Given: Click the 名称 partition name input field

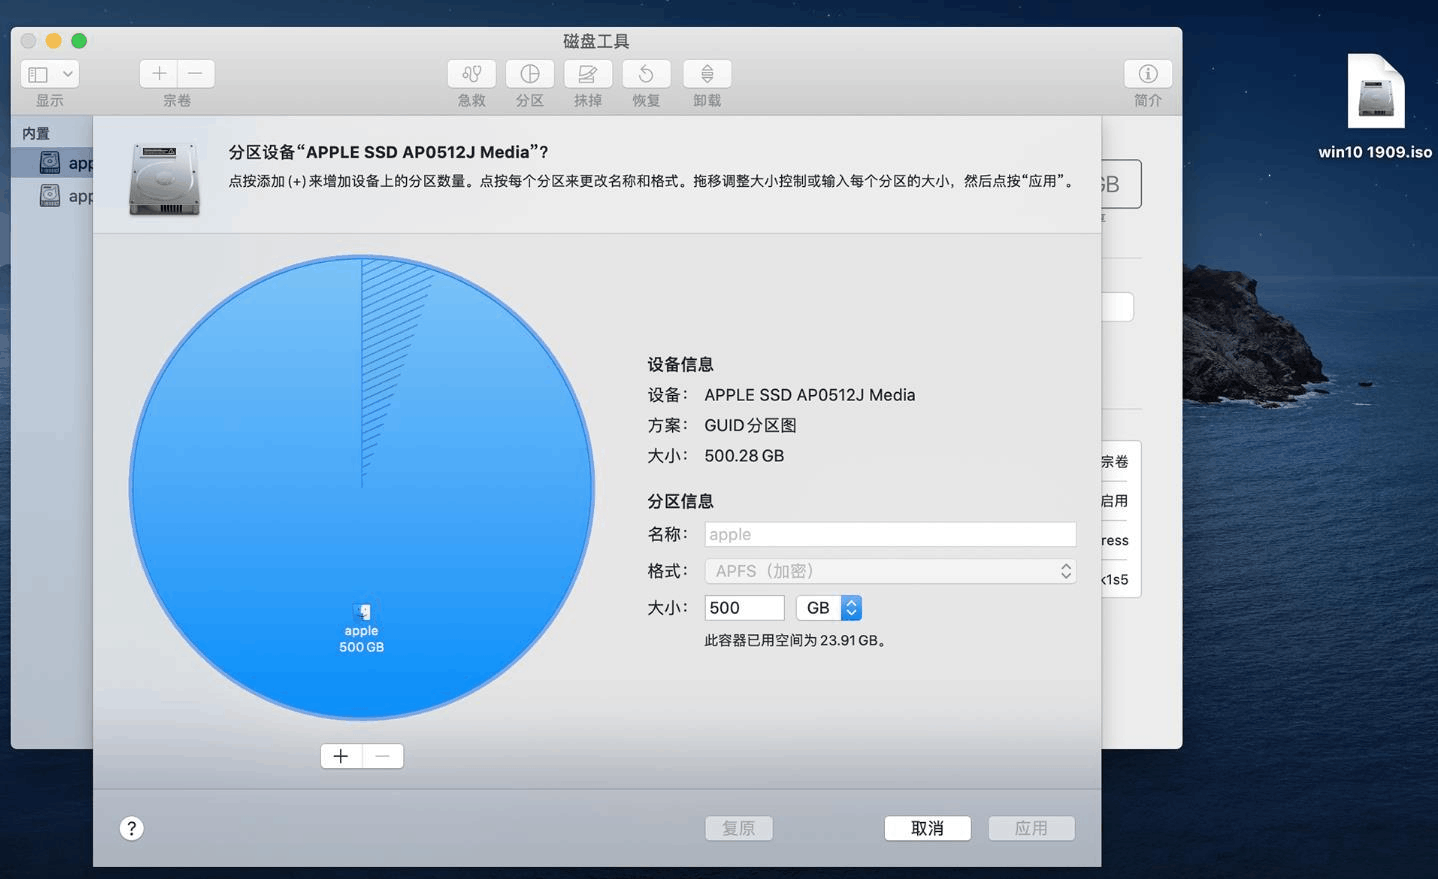Looking at the screenshot, I should [x=889, y=534].
